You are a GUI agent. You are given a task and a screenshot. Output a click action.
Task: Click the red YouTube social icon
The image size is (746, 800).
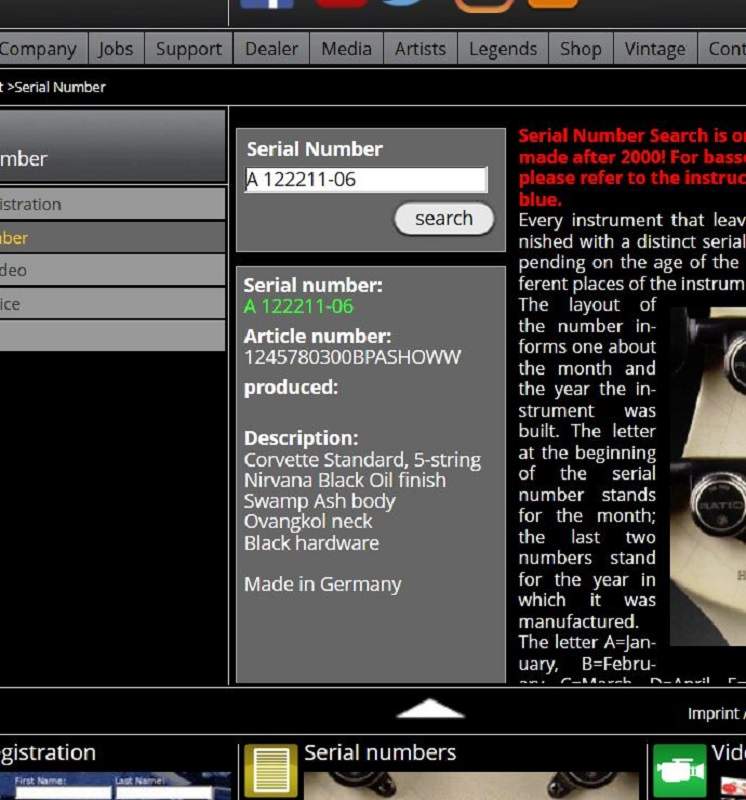click(x=341, y=4)
